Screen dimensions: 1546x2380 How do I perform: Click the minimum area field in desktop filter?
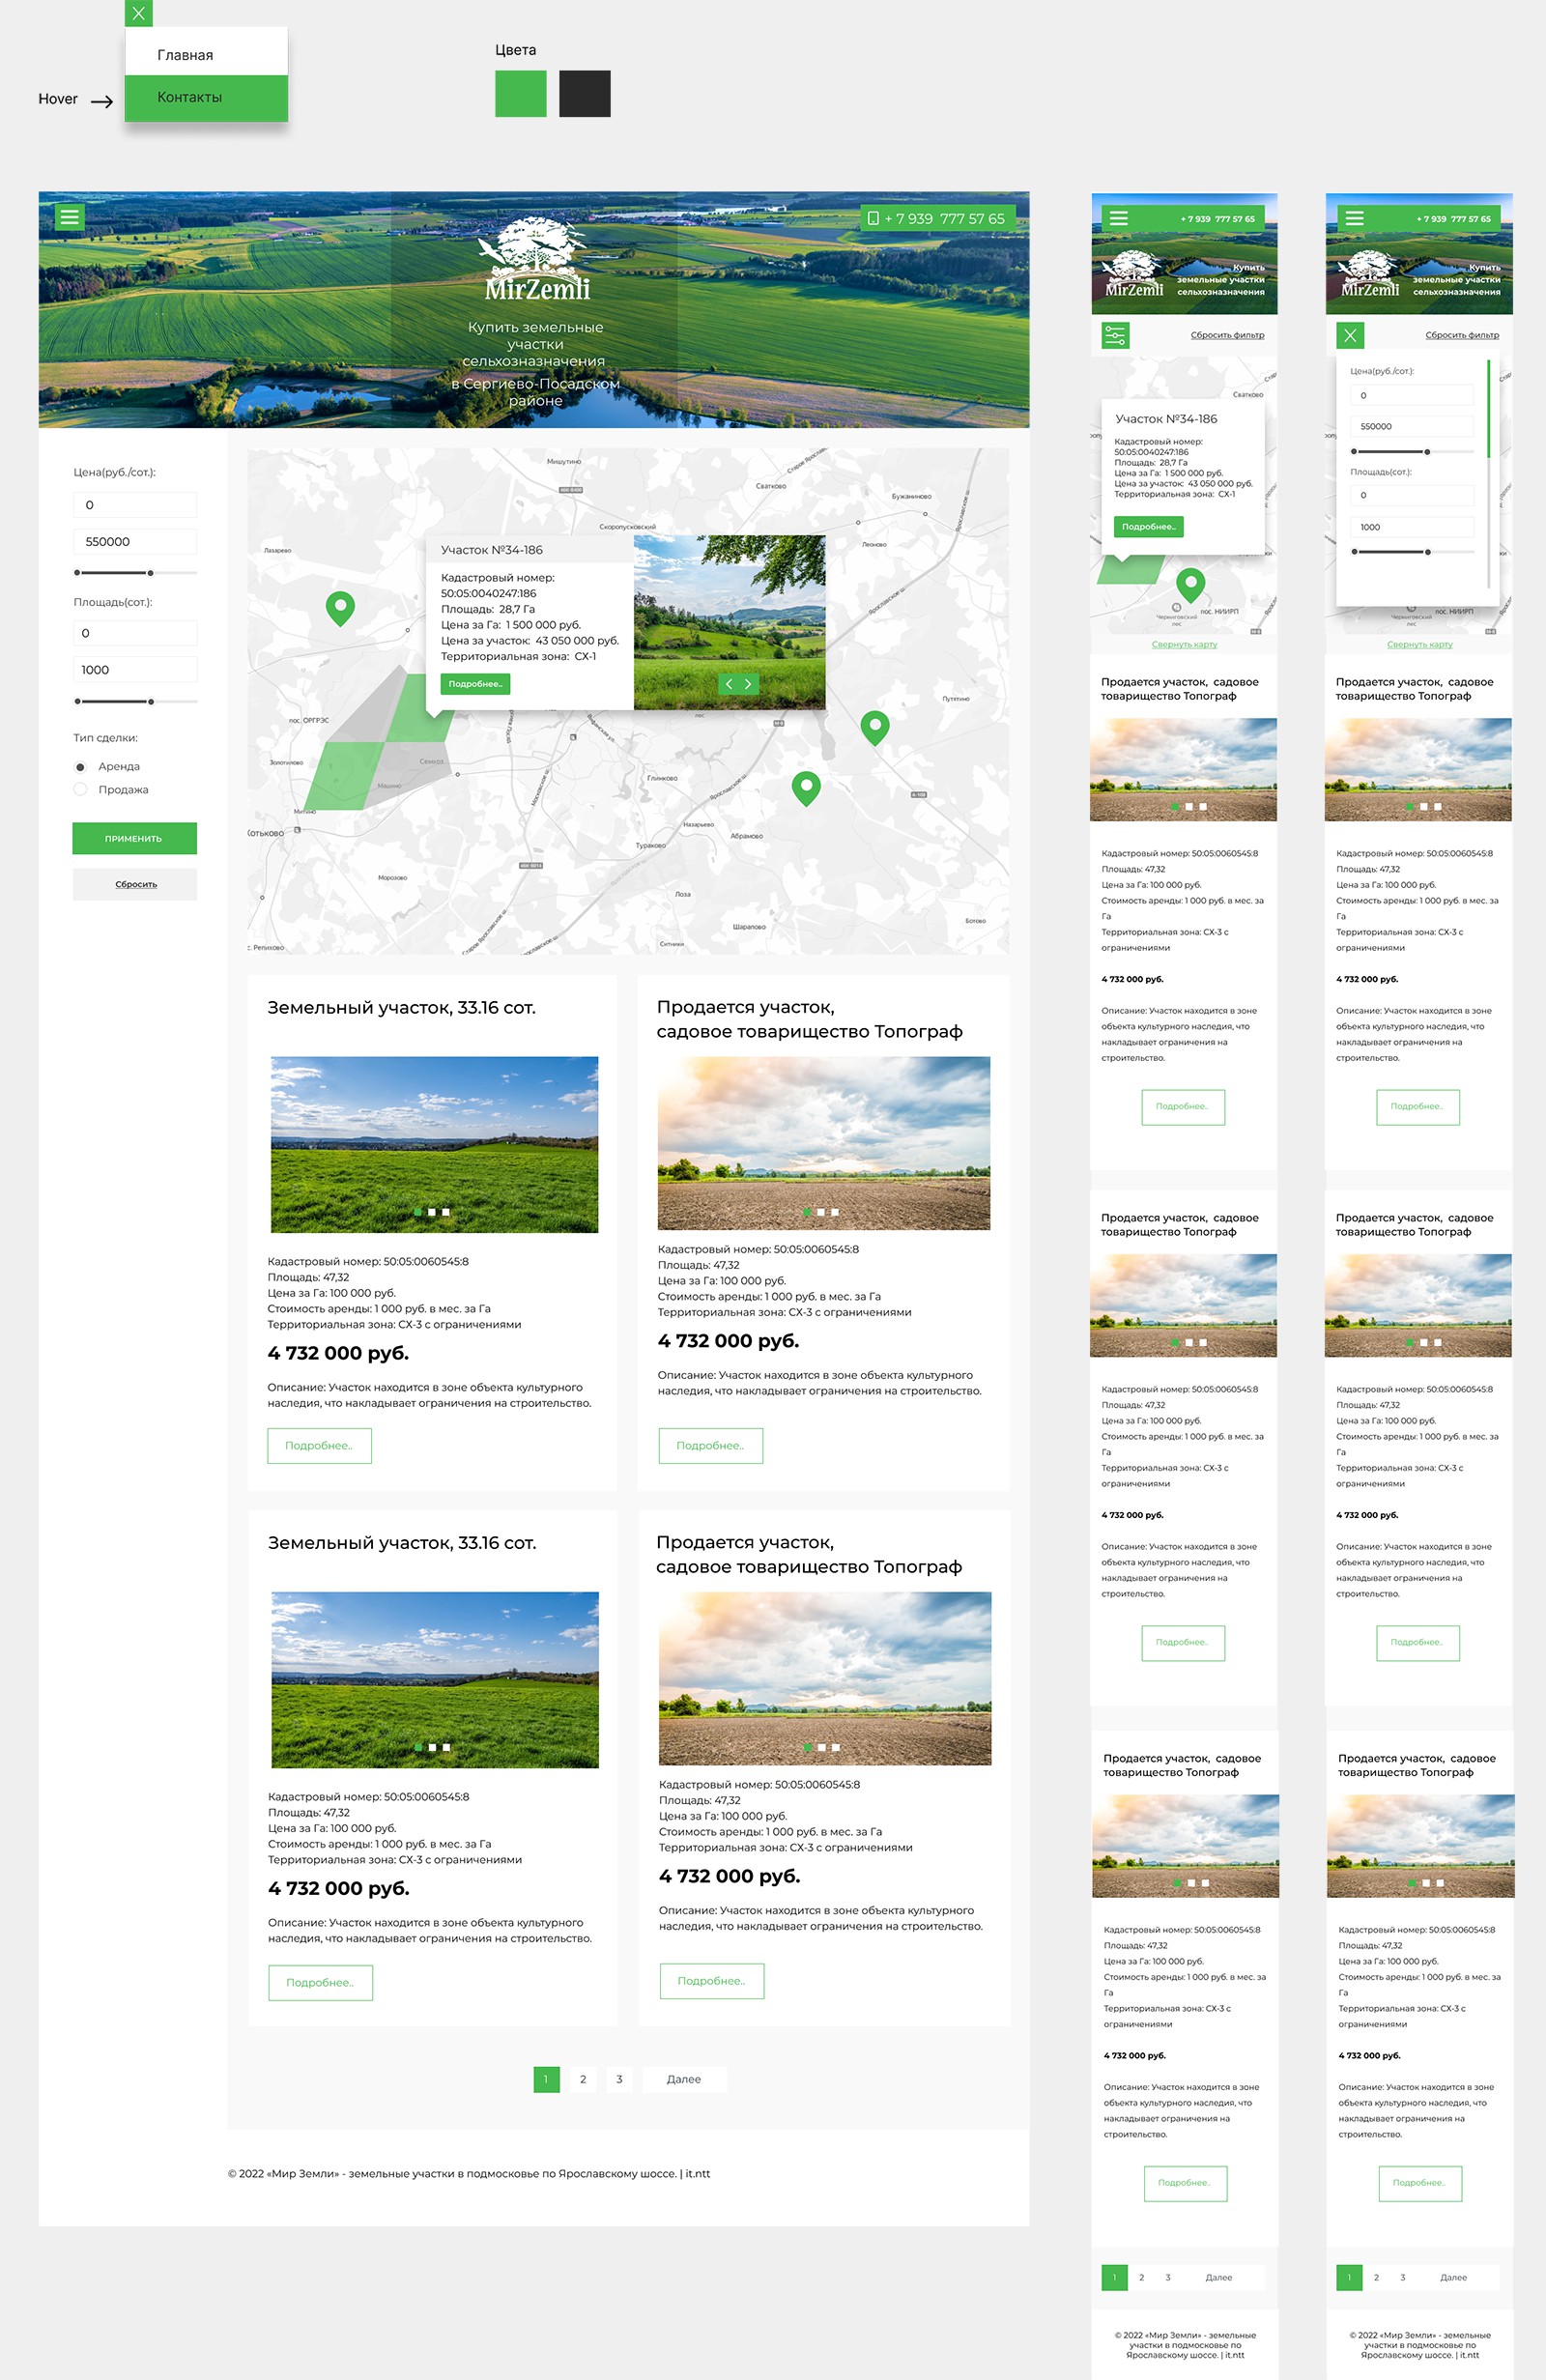pyautogui.click(x=135, y=633)
